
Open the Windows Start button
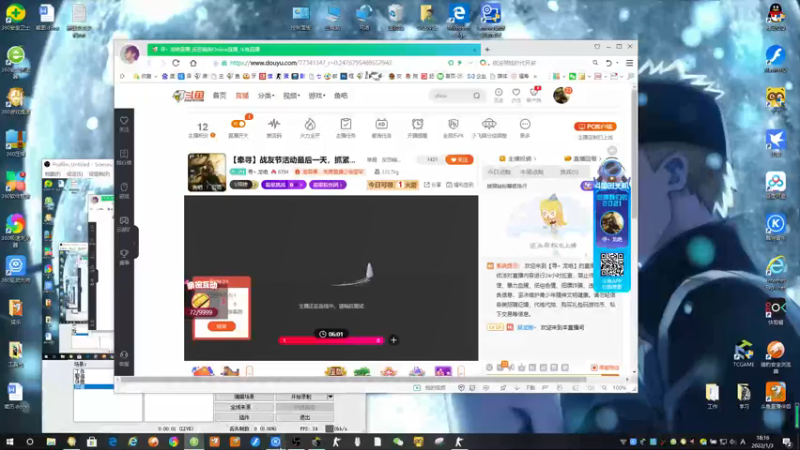coord(9,441)
